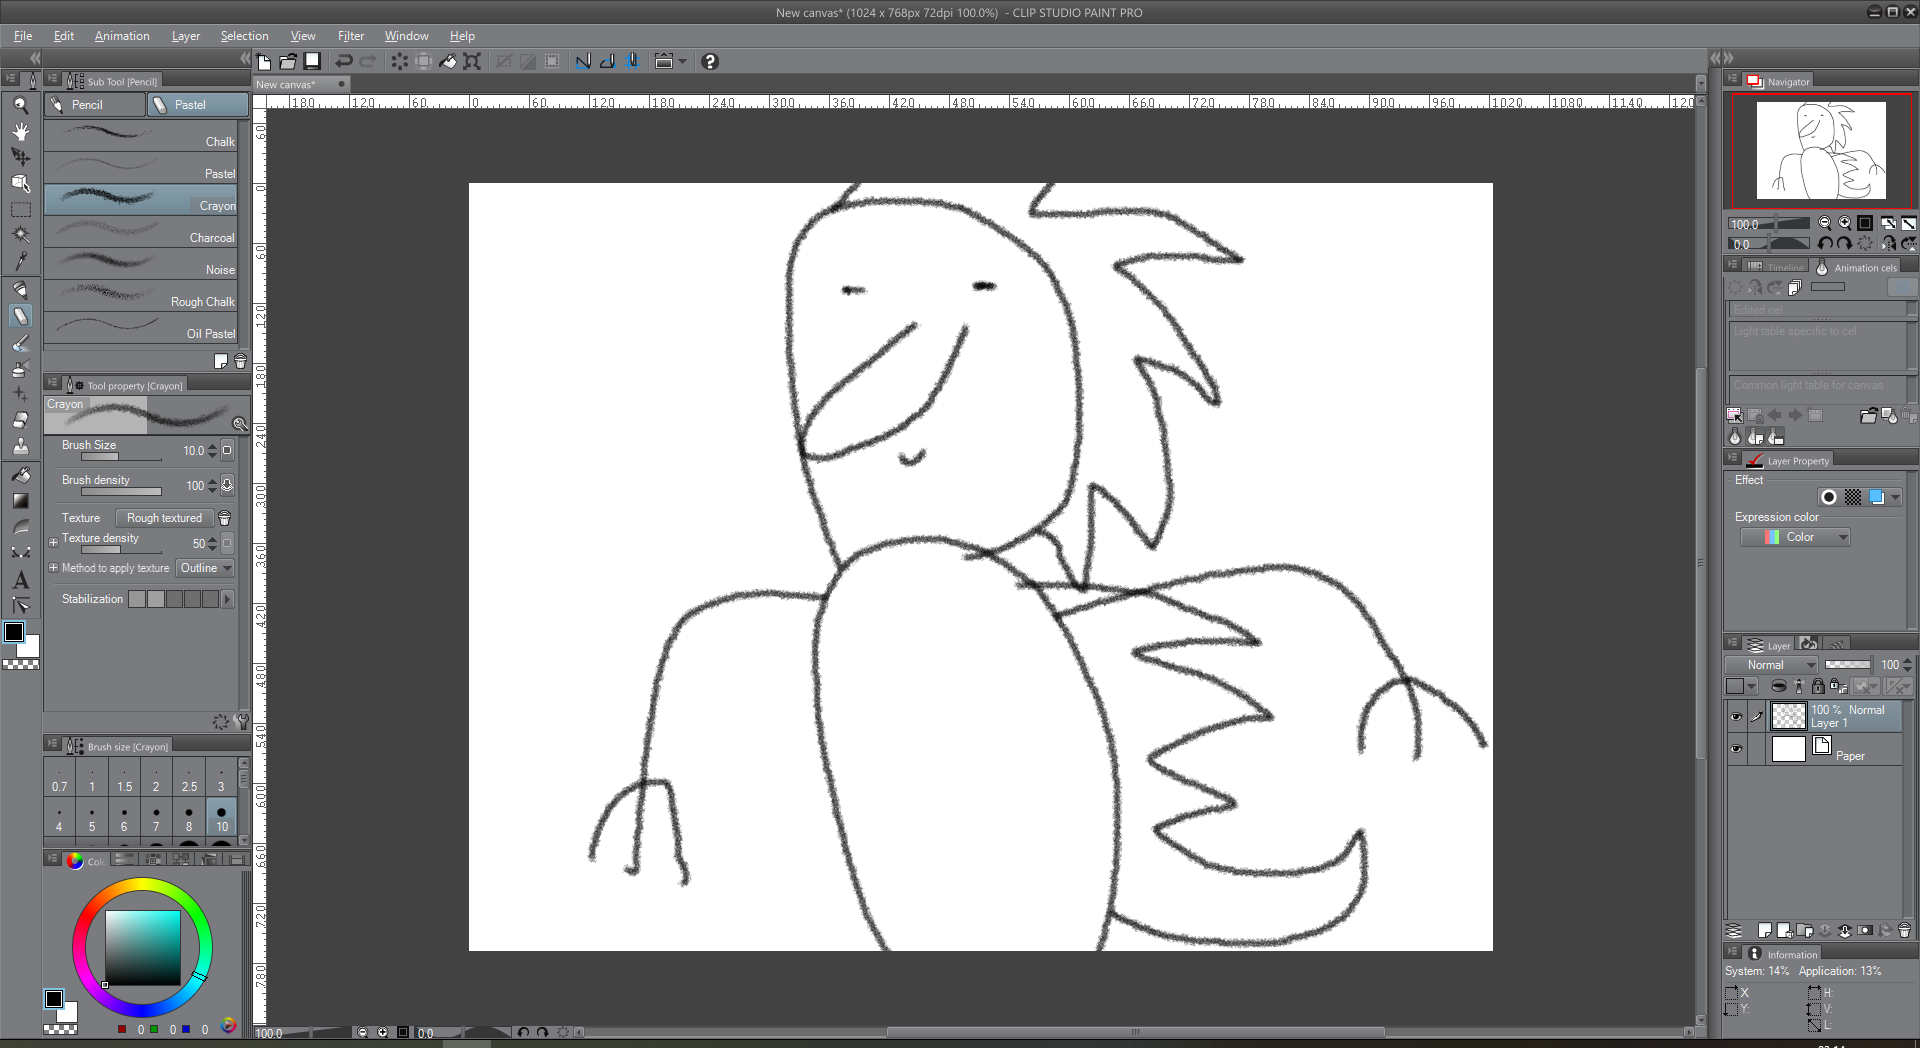Select the rectangular Selection area tool
1920x1048 pixels.
[x=20, y=209]
